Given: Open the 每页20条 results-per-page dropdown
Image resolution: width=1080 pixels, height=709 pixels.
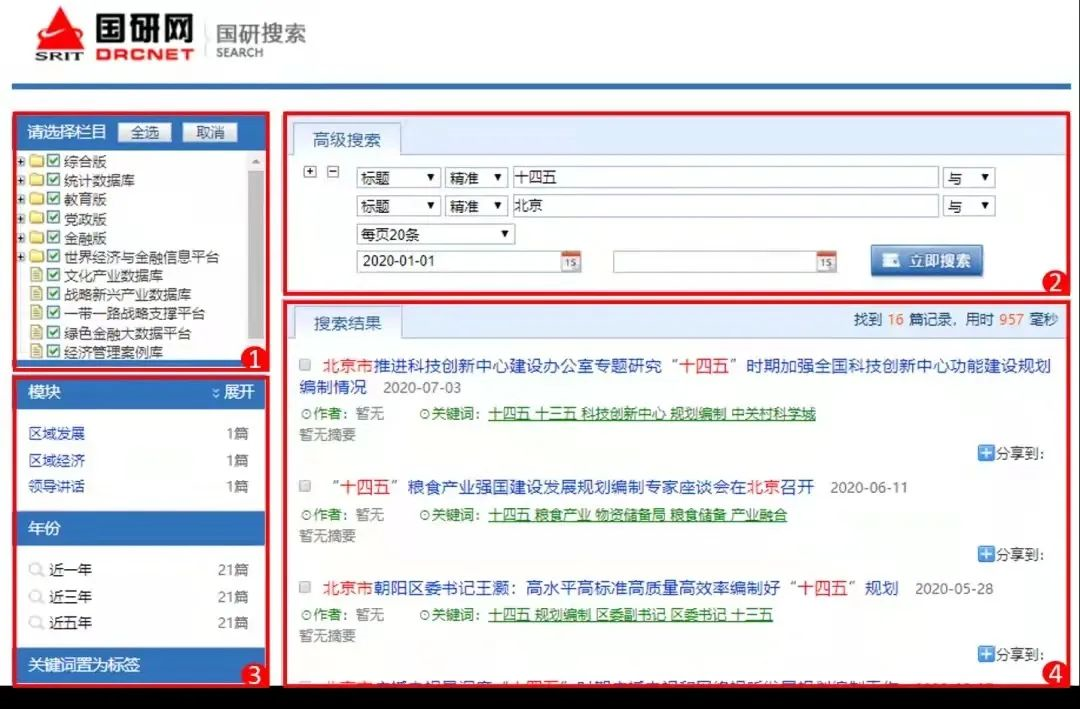Looking at the screenshot, I should pos(435,234).
